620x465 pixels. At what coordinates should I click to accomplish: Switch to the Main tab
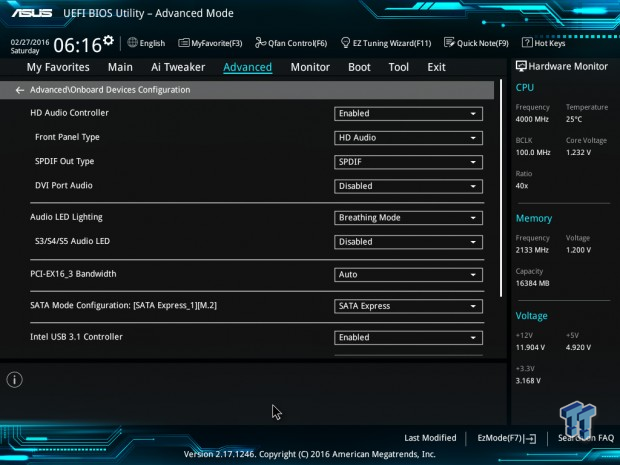pos(120,67)
